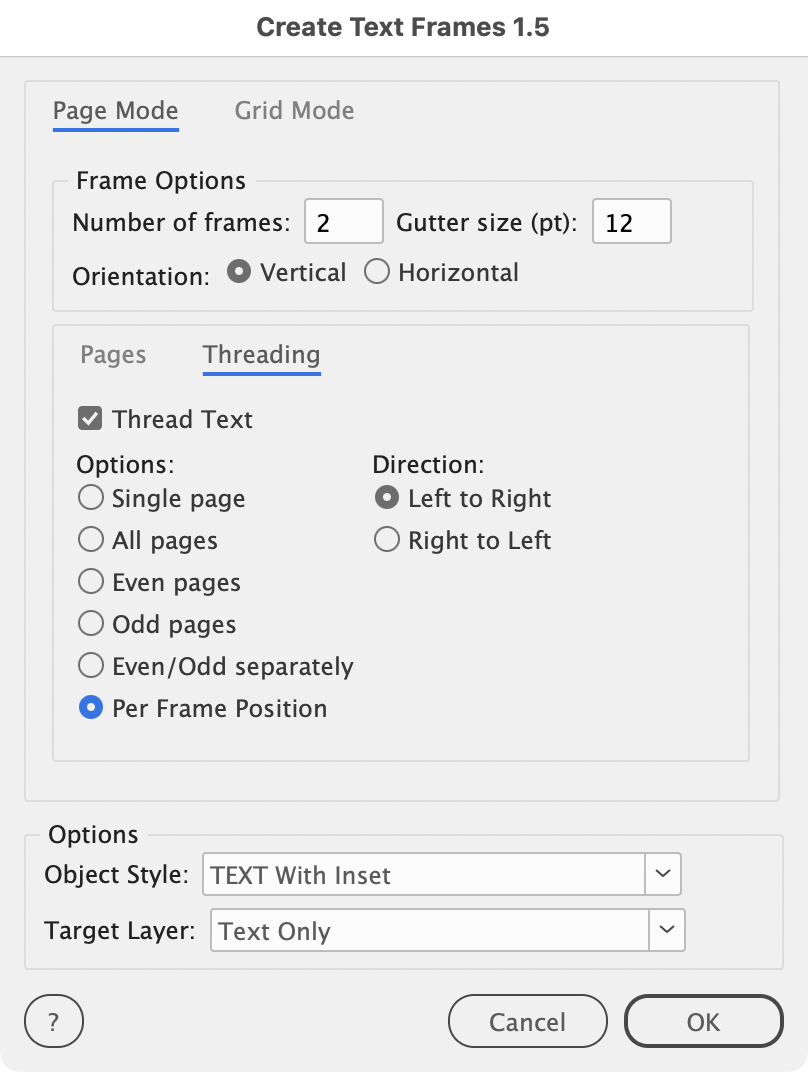Set direction to Left to Right

click(387, 498)
